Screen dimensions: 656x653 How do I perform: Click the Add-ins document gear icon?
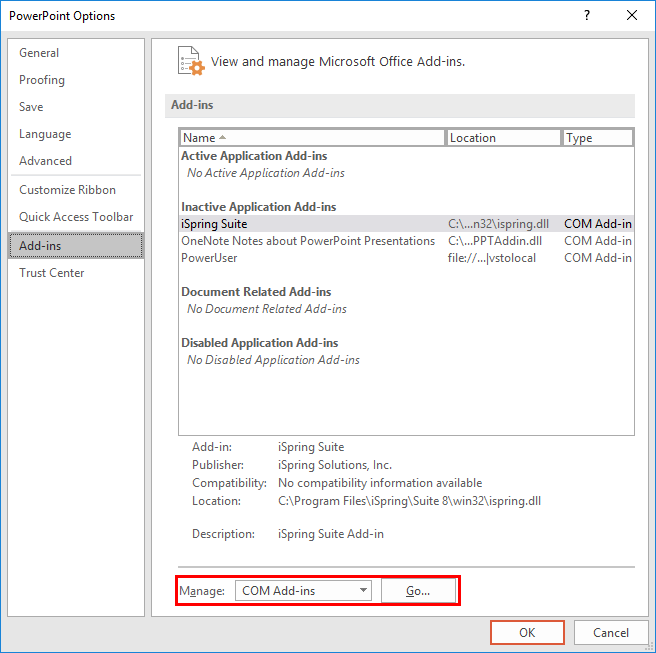[x=191, y=61]
